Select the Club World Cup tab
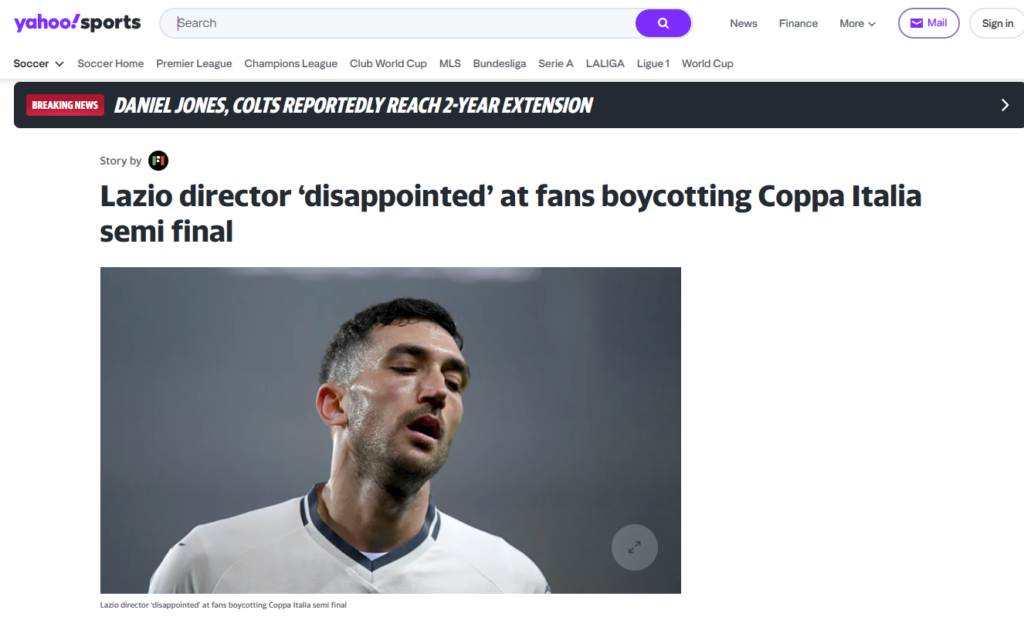Image resolution: width=1024 pixels, height=620 pixels. tap(388, 64)
